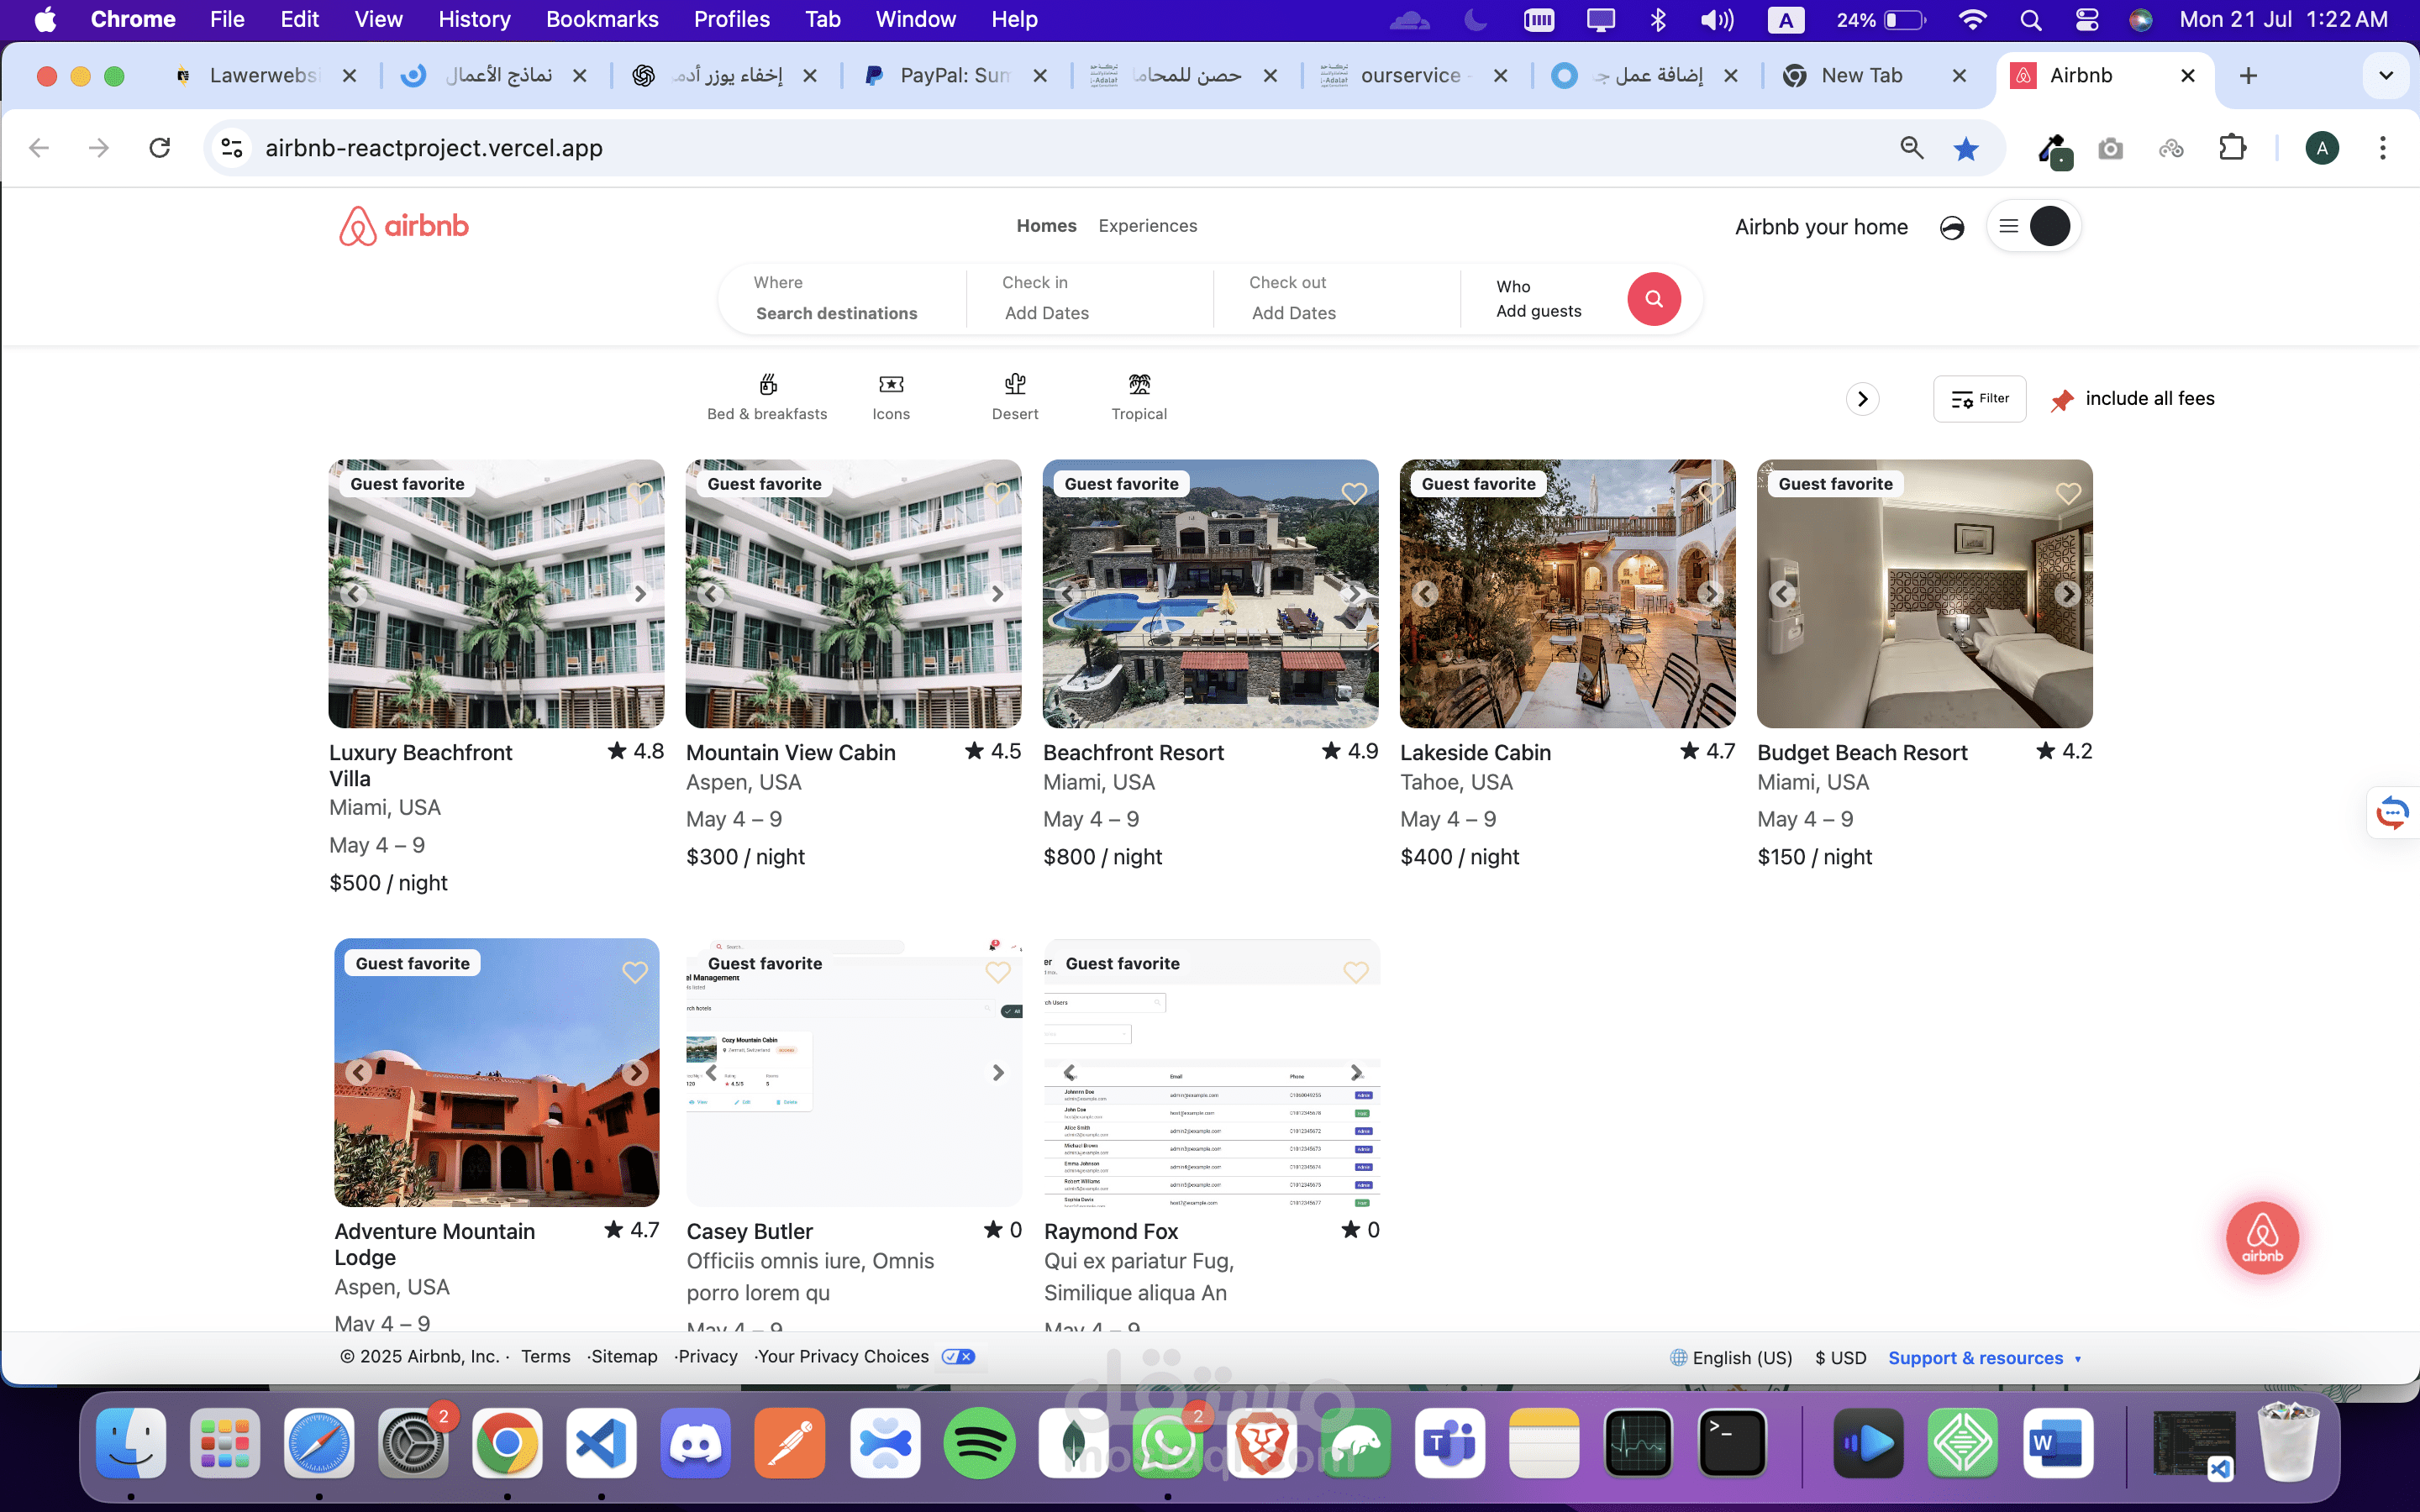Screen dimensions: 2420x1512
Task: Favorite the Beachfront Resort with heart icon
Action: (x=1354, y=493)
